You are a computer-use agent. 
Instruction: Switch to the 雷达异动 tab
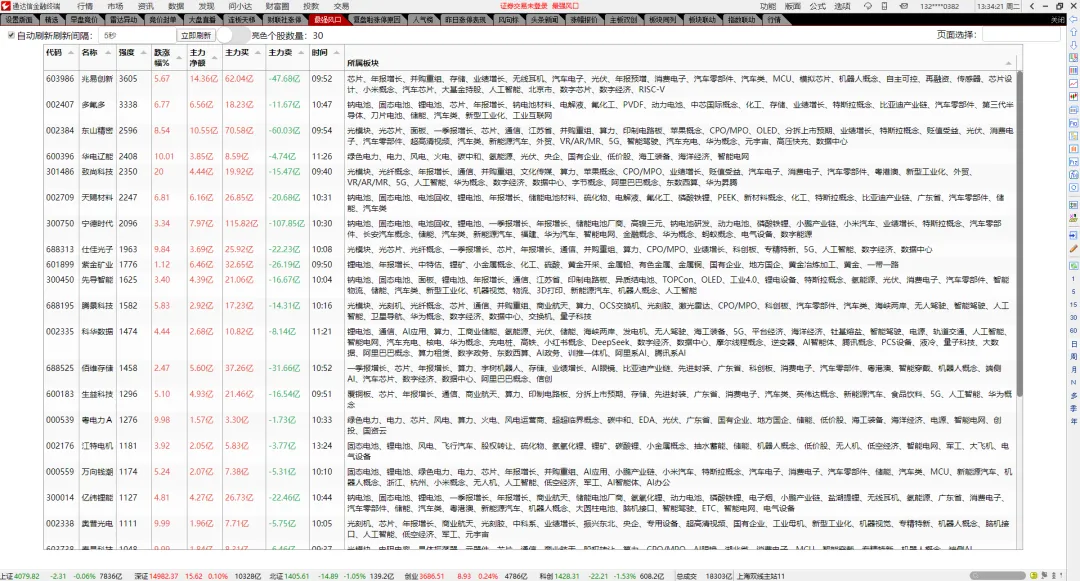[123, 20]
